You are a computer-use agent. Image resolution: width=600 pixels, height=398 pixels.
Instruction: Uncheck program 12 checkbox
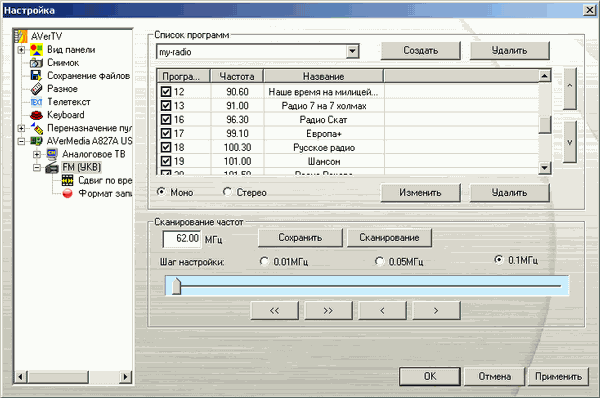[166, 92]
